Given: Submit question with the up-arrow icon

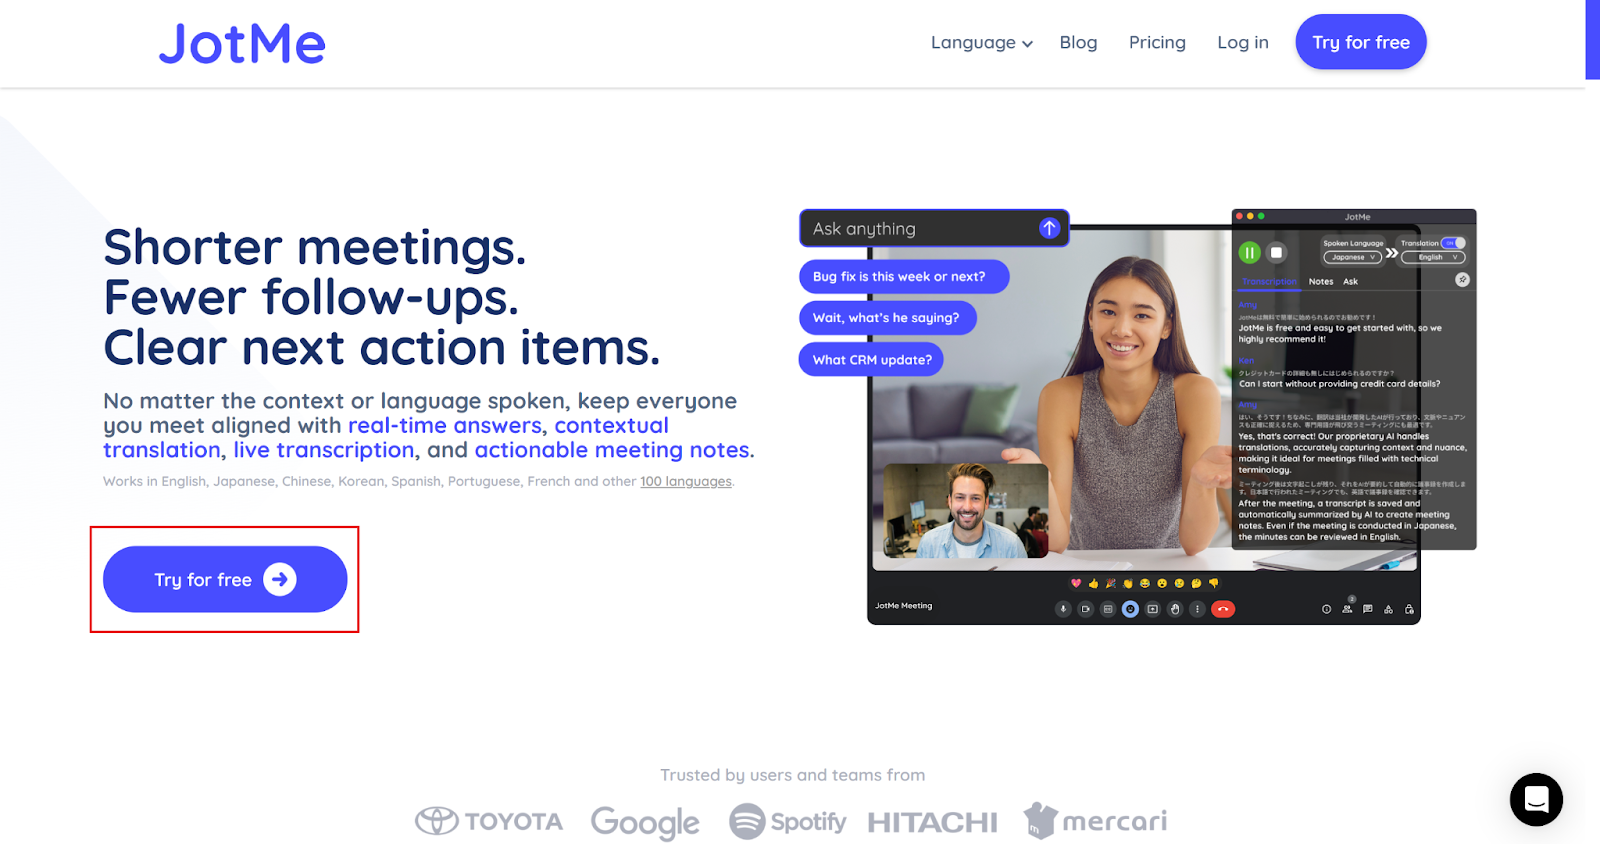Looking at the screenshot, I should pyautogui.click(x=1049, y=228).
